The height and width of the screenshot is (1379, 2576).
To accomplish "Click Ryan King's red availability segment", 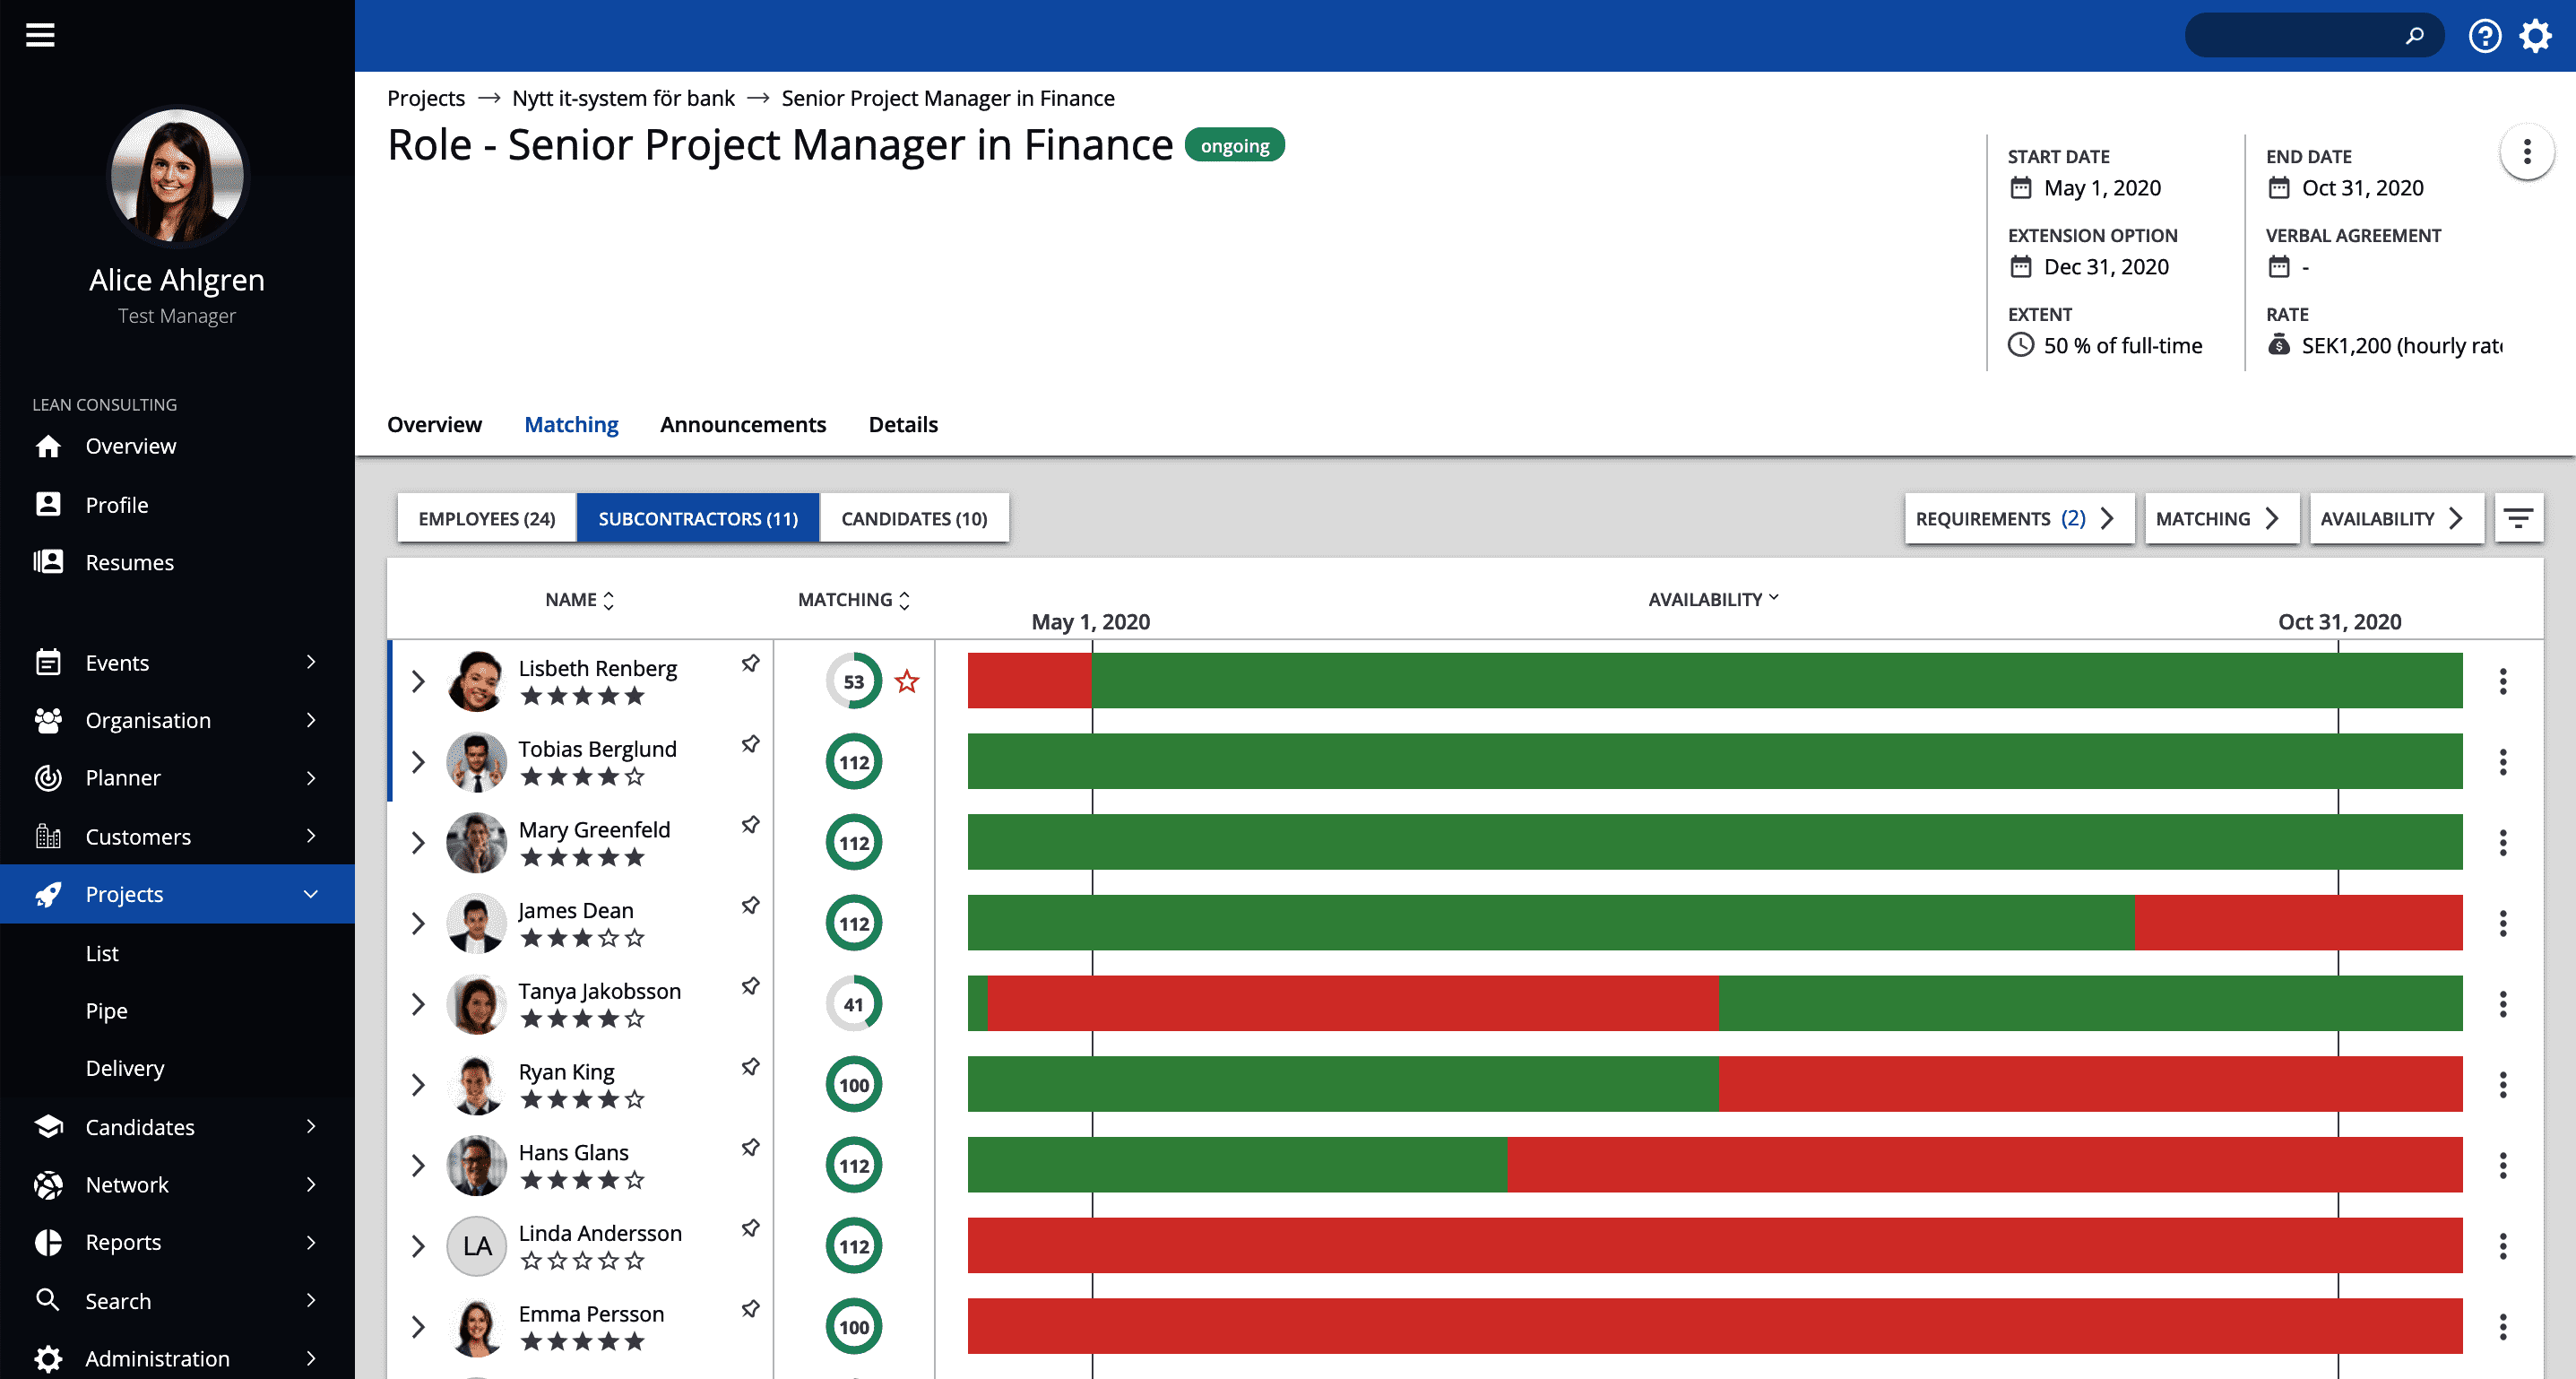I will pos(2089,1084).
